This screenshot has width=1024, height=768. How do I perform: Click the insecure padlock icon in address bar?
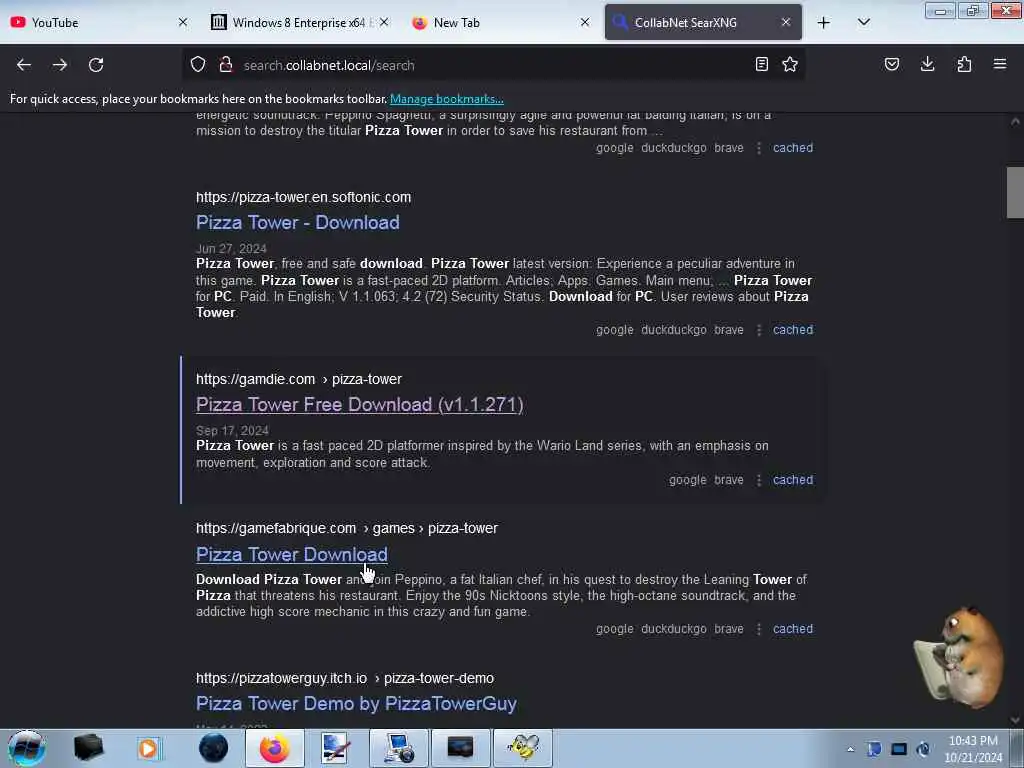tap(226, 64)
